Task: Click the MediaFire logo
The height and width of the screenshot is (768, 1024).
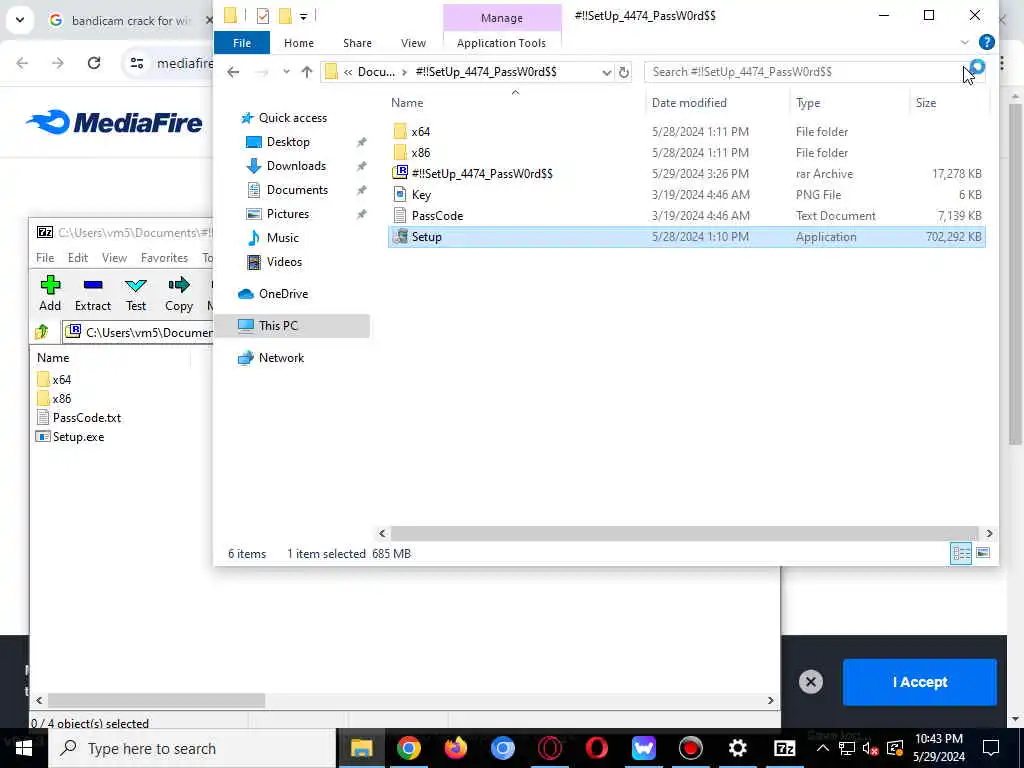Action: coord(114,122)
